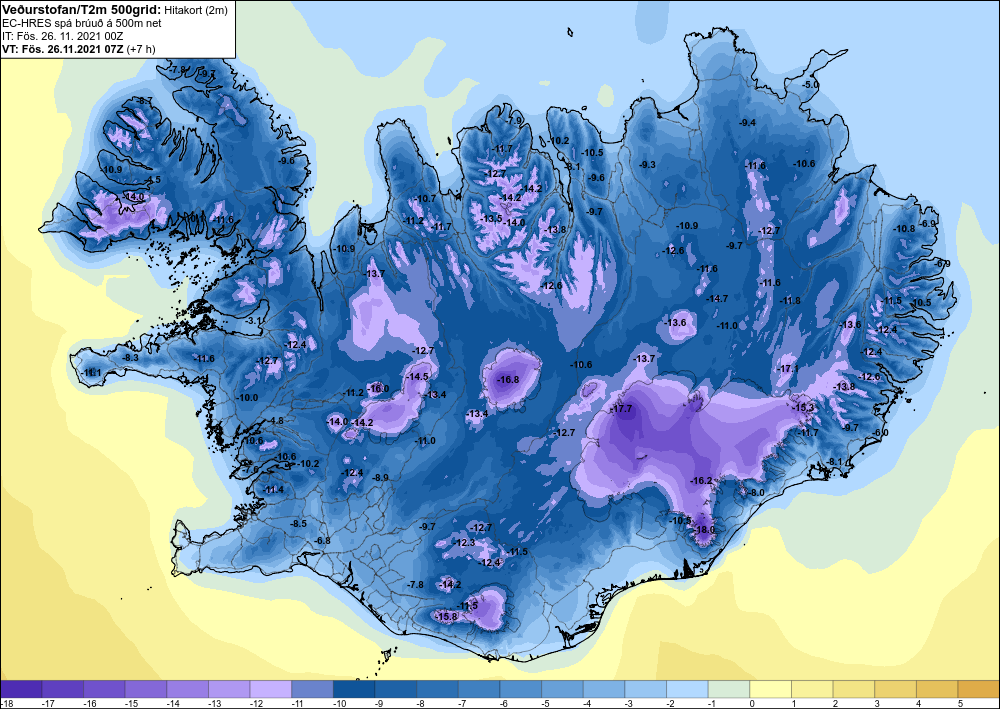Click the -17.7 temperature value
The image size is (1000, 709).
[621, 409]
